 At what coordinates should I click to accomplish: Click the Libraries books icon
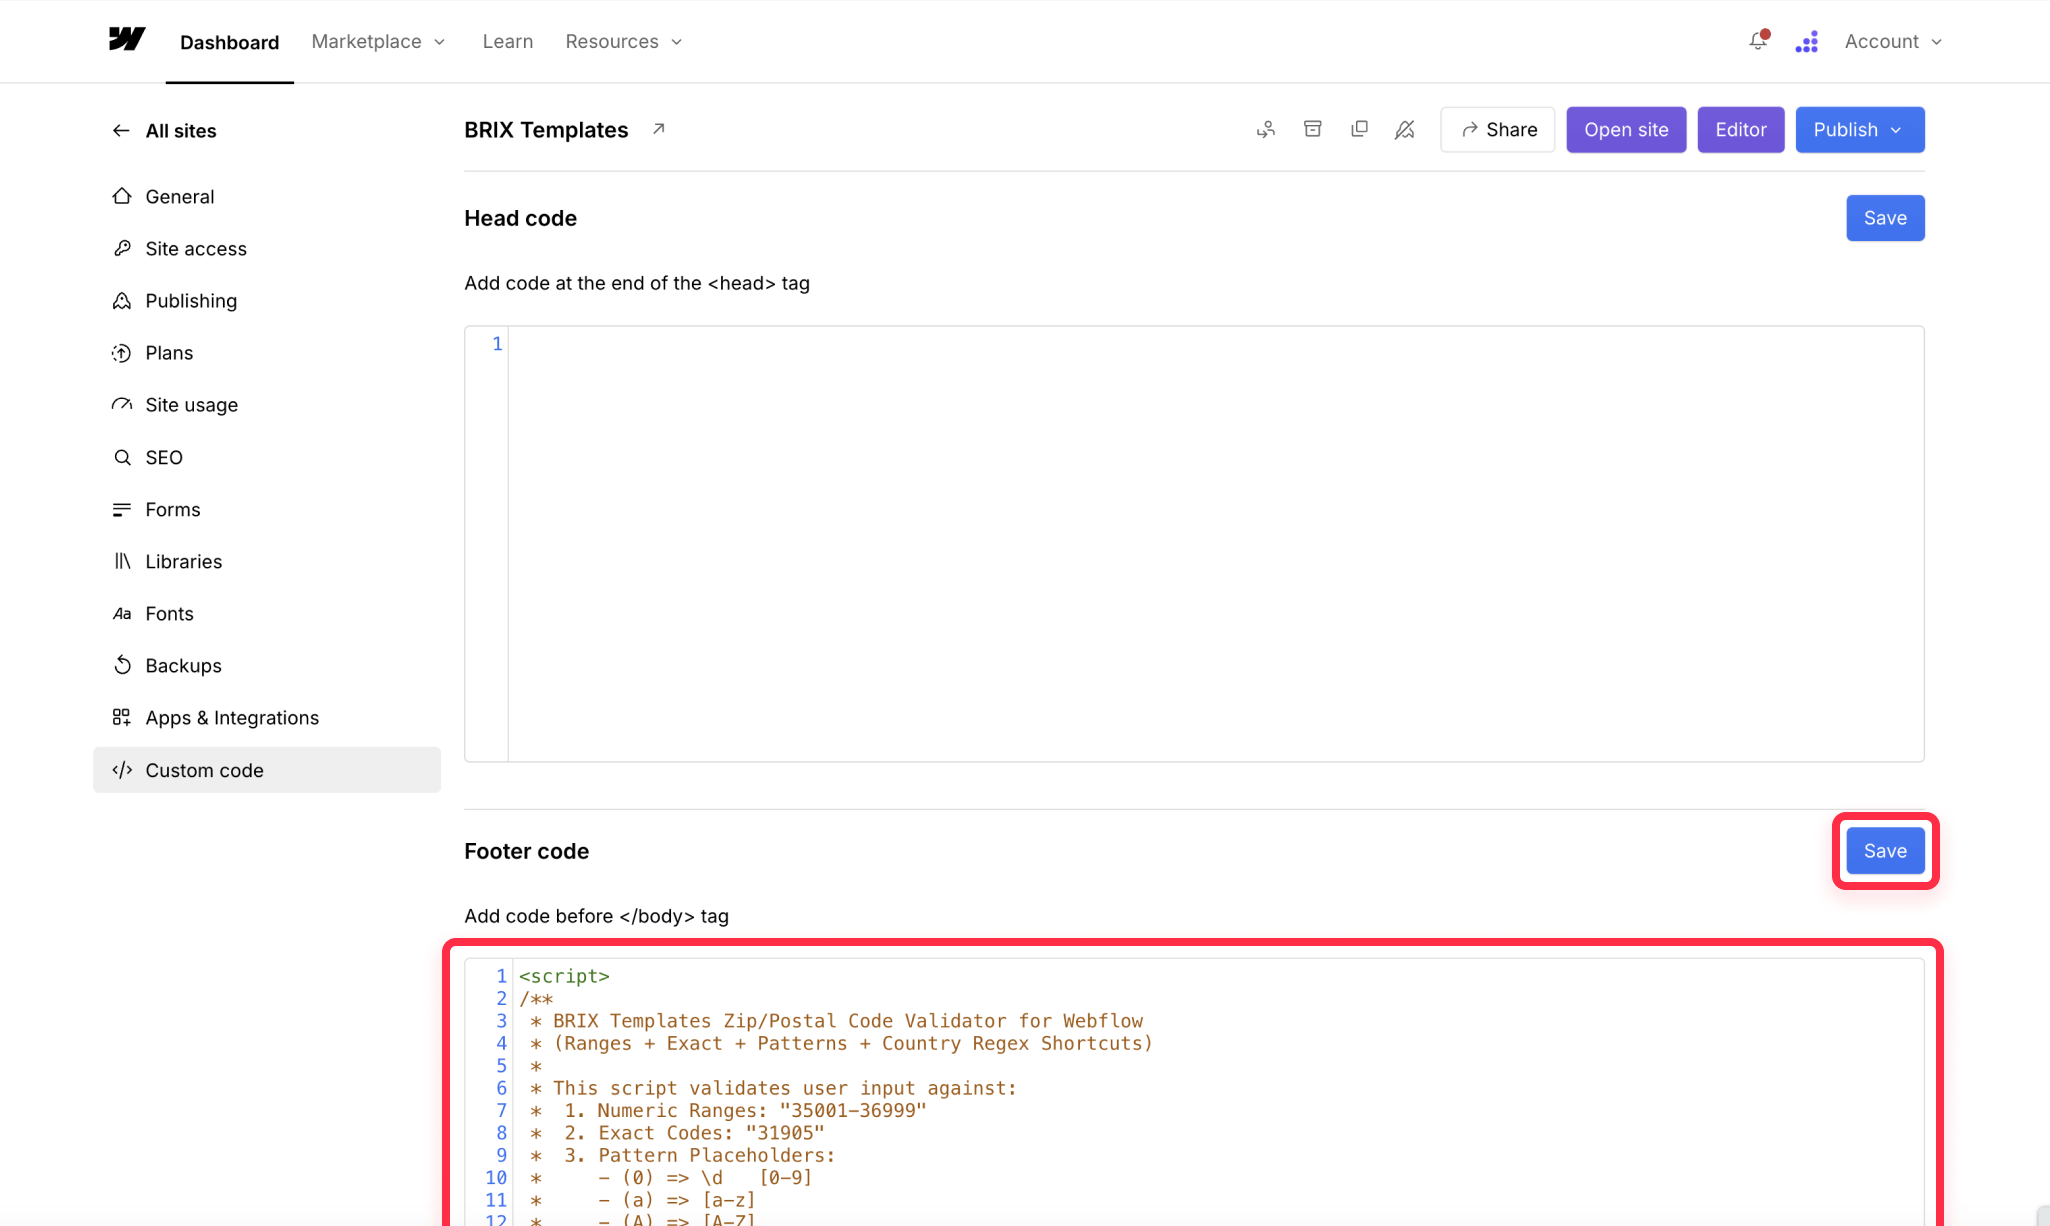[x=122, y=561]
